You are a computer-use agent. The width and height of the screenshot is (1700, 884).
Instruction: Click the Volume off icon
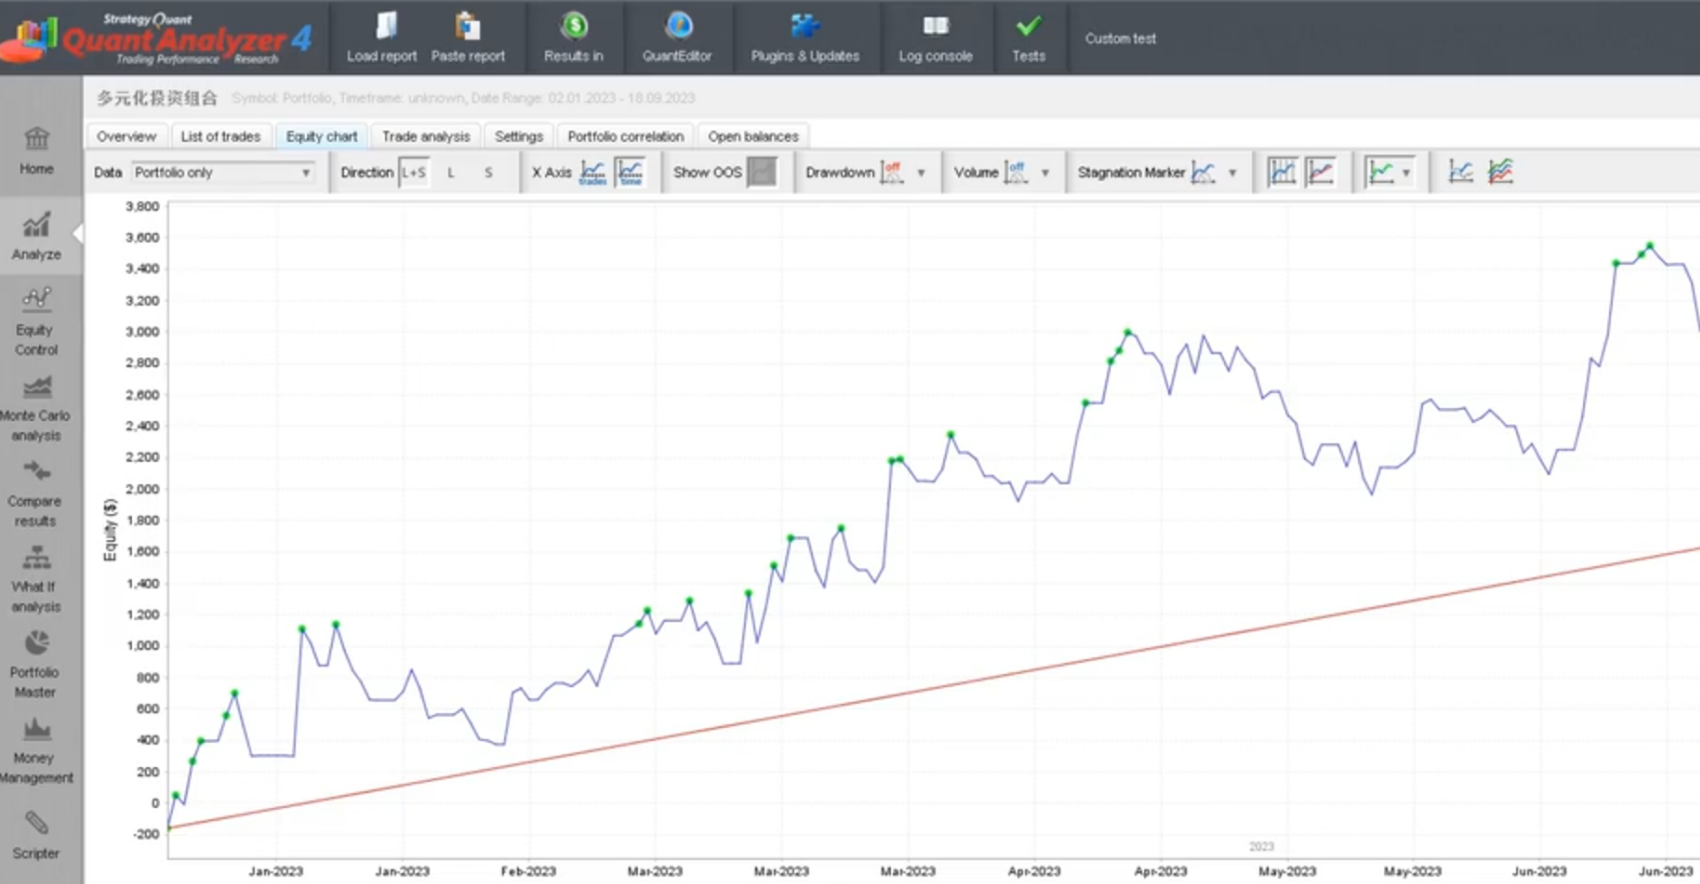coord(1016,173)
